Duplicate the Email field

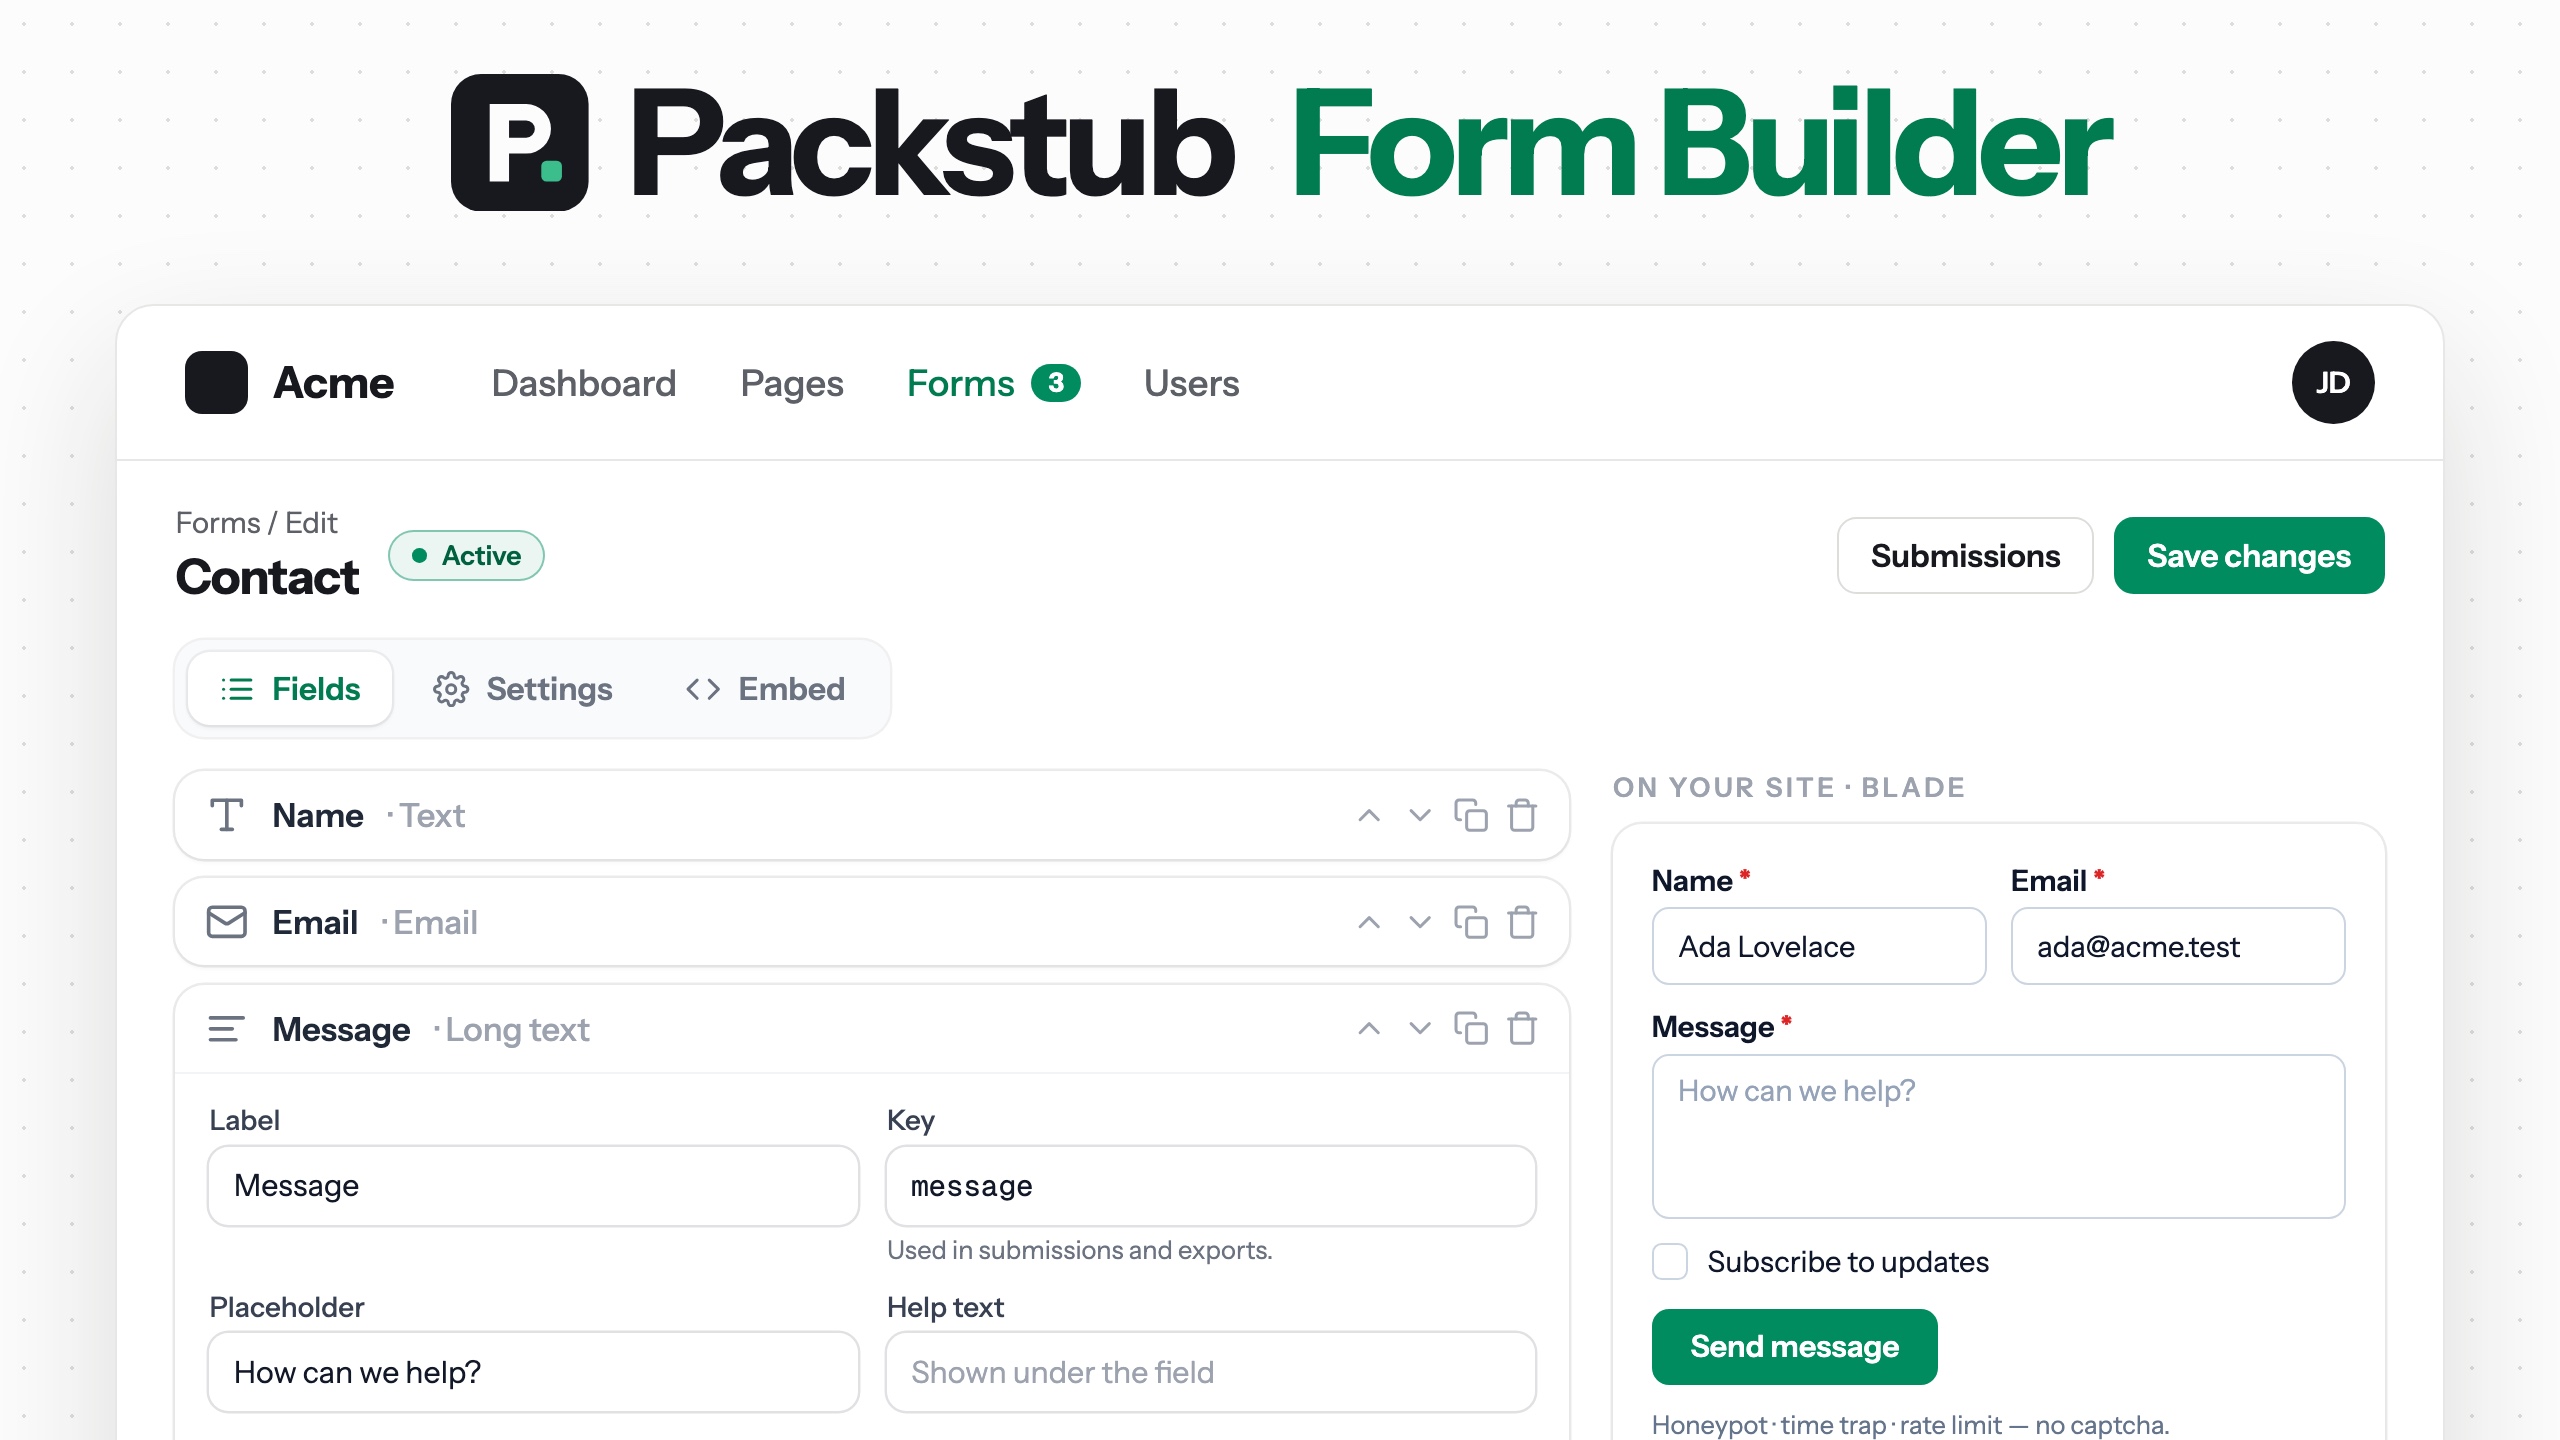click(x=1470, y=922)
